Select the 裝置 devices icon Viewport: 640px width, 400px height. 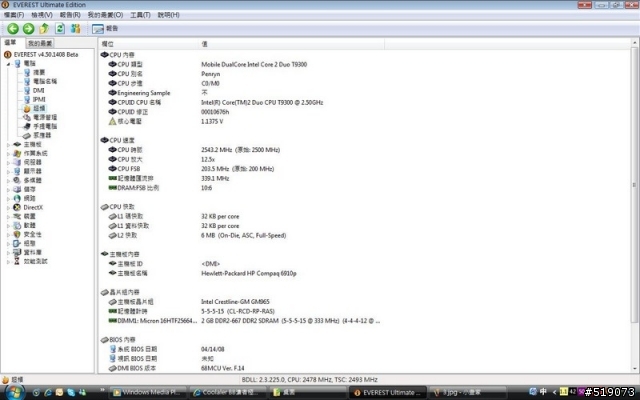pyautogui.click(x=17, y=216)
